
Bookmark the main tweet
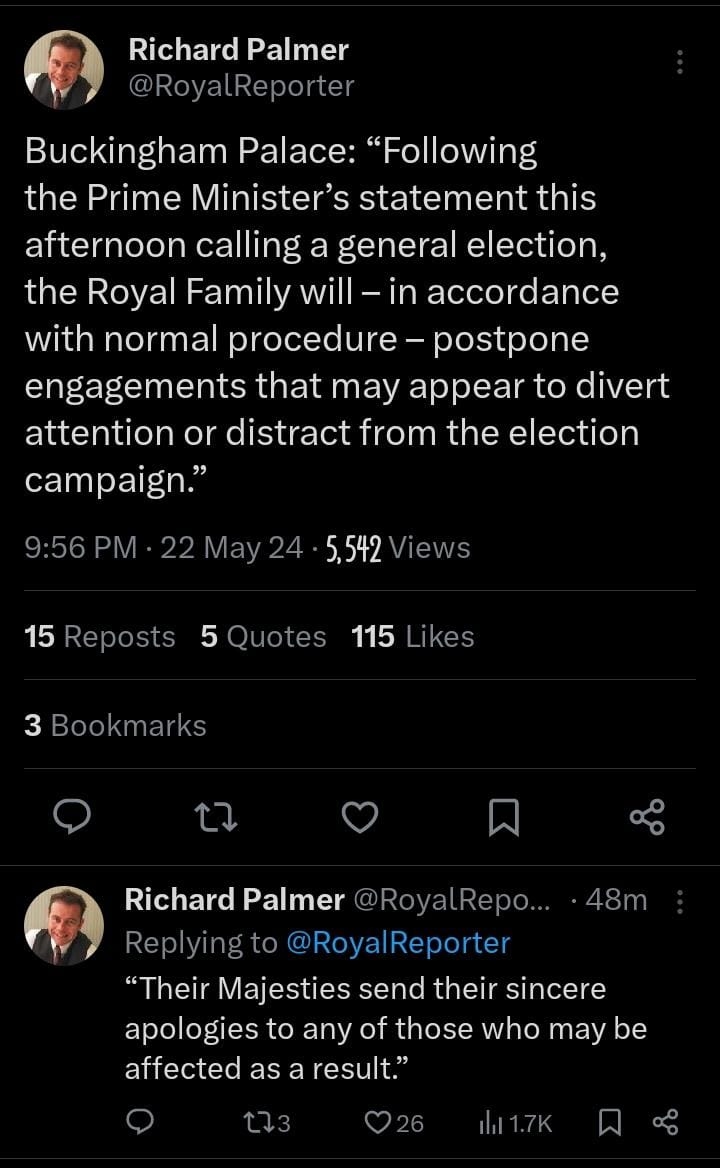(x=503, y=818)
